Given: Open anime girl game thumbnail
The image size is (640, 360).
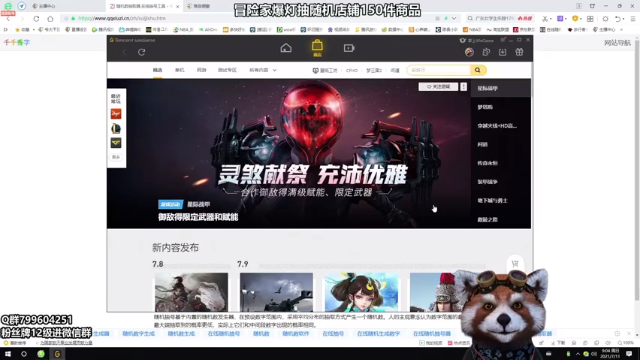Looking at the screenshot, I should point(361,292).
